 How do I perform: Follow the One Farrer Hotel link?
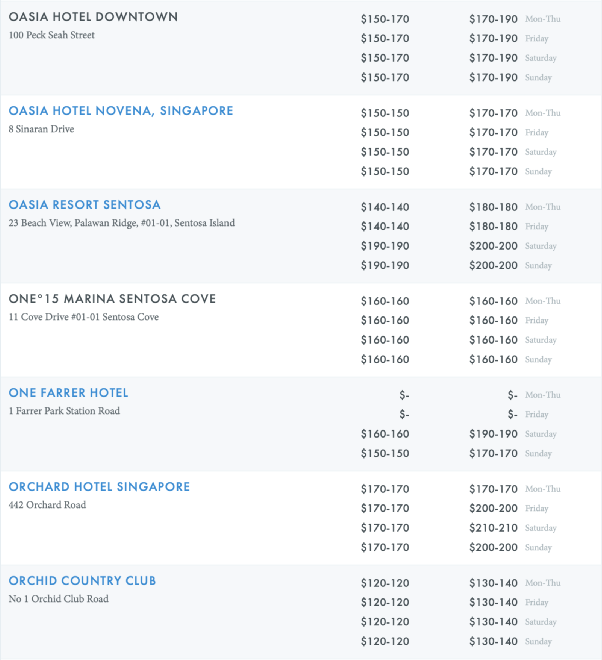point(68,393)
